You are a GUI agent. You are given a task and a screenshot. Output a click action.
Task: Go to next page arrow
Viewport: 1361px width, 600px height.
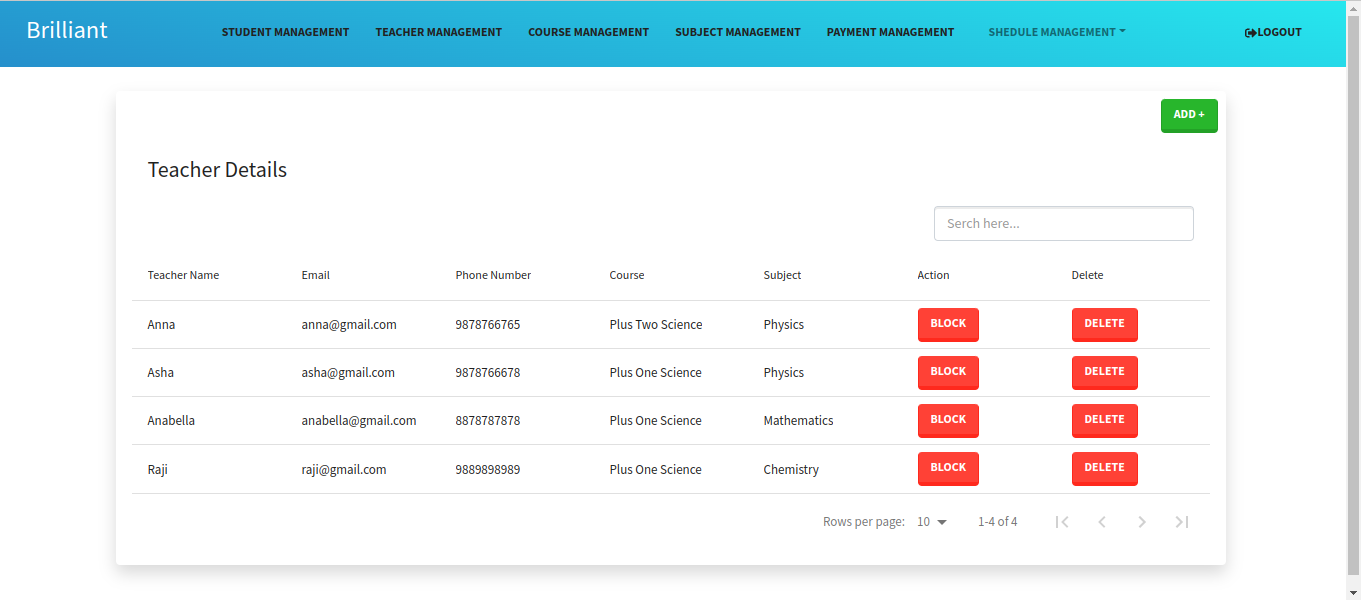pyautogui.click(x=1142, y=522)
